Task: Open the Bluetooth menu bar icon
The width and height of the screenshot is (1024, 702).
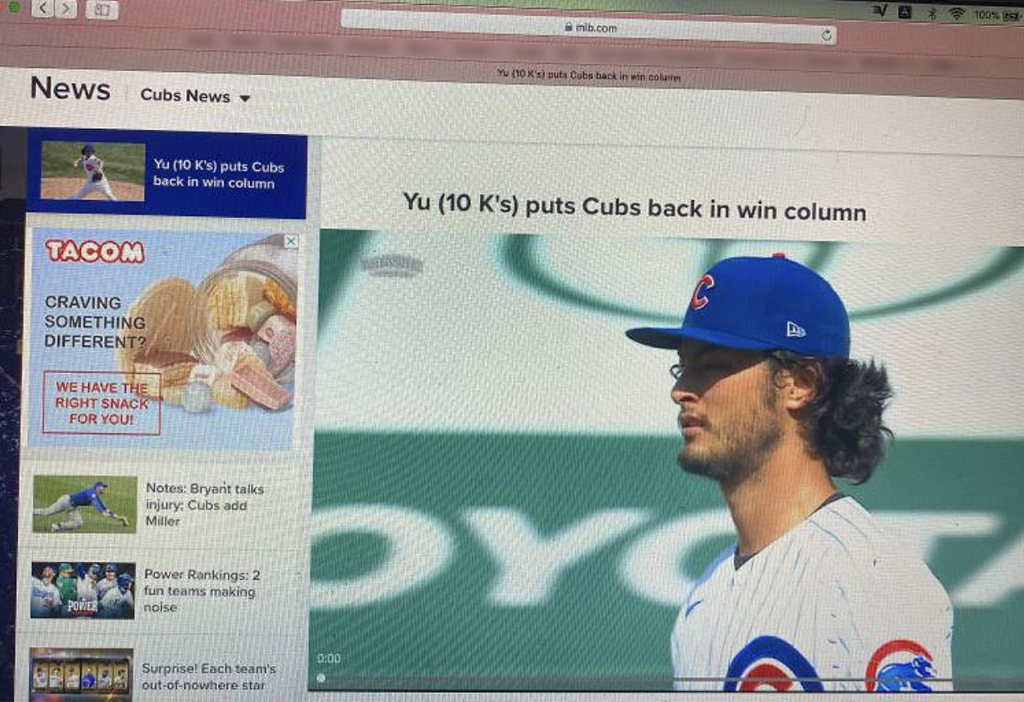Action: (x=932, y=13)
